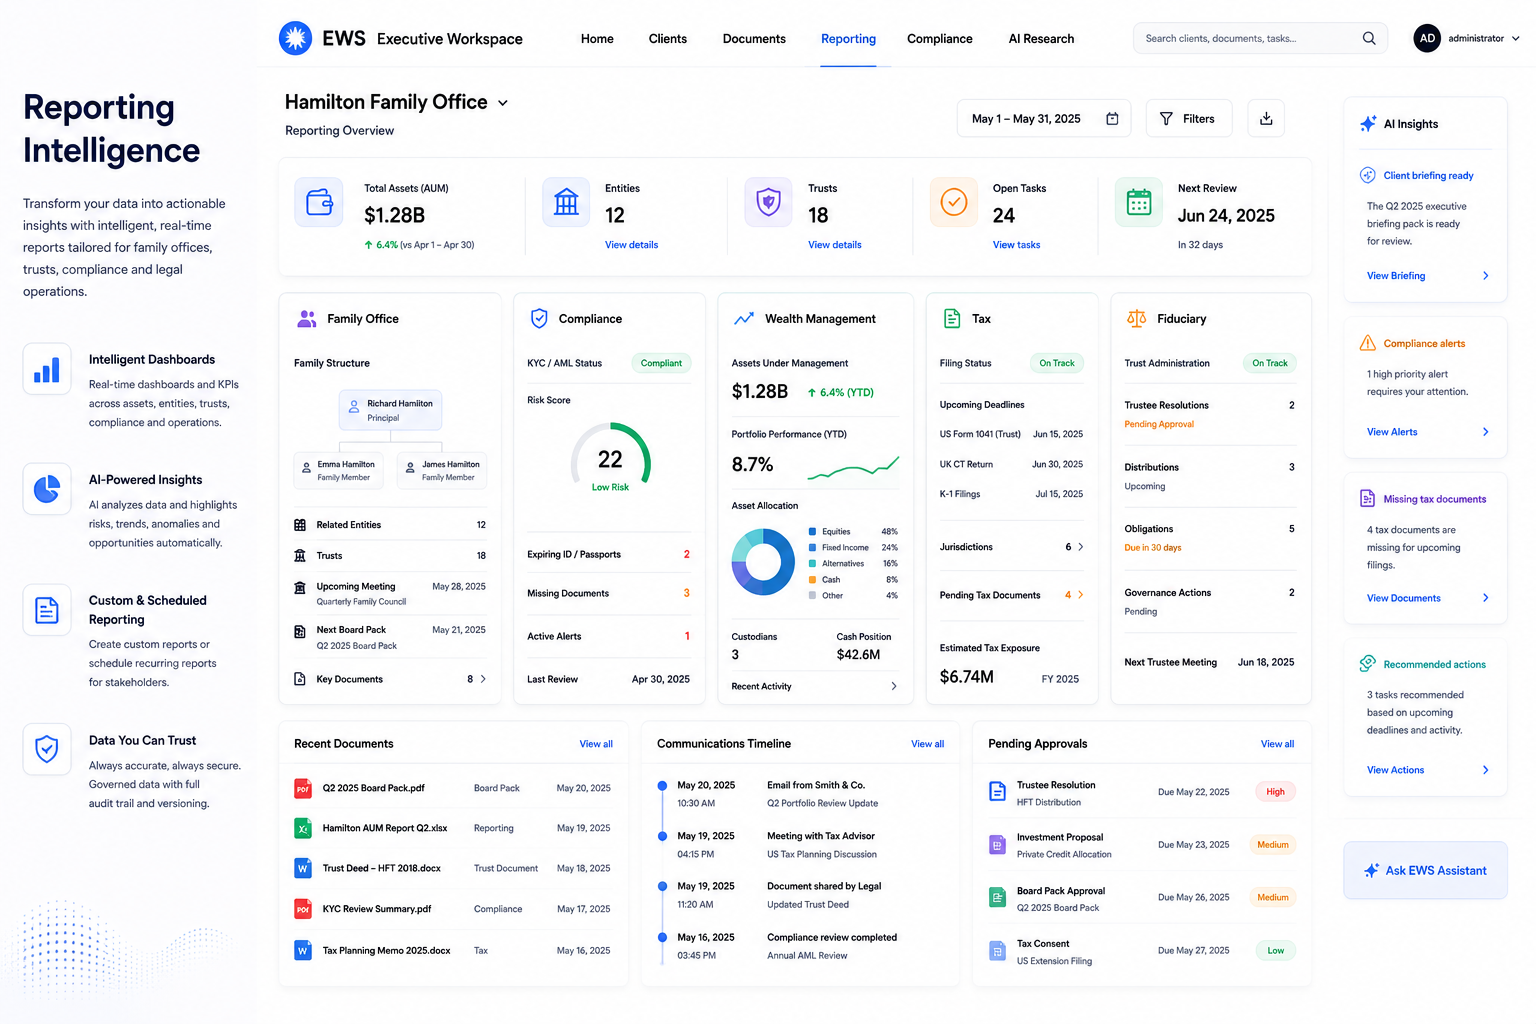Click the Trustee Resolution document icon
Viewport: 1536px width, 1024px height.
click(x=997, y=792)
